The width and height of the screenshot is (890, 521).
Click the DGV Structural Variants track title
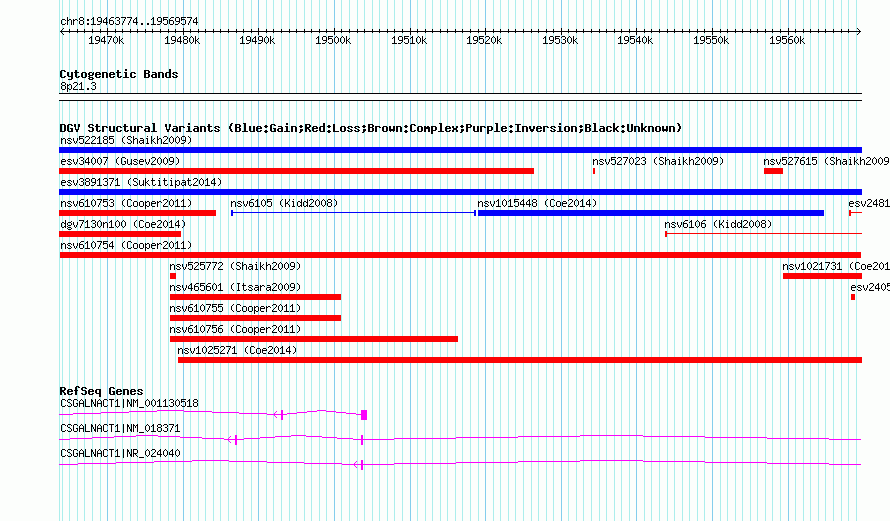point(370,128)
